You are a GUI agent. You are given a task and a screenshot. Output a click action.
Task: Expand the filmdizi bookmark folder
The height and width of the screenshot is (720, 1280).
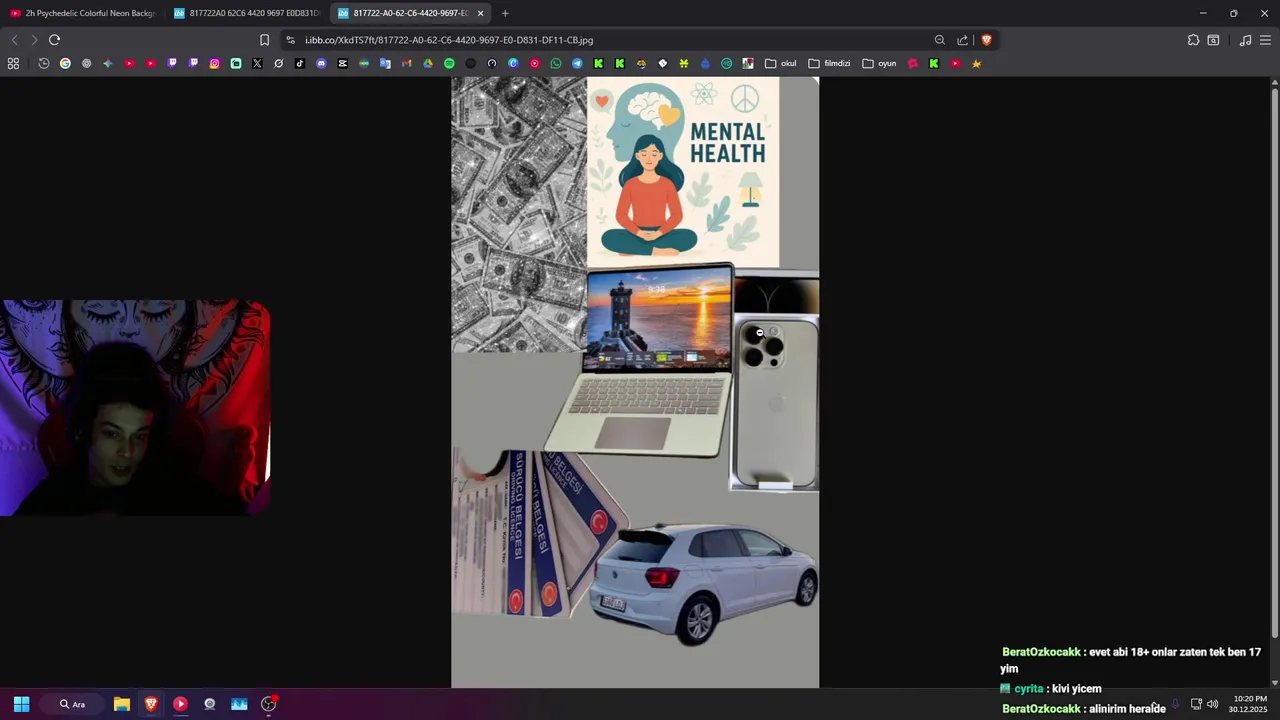click(829, 63)
